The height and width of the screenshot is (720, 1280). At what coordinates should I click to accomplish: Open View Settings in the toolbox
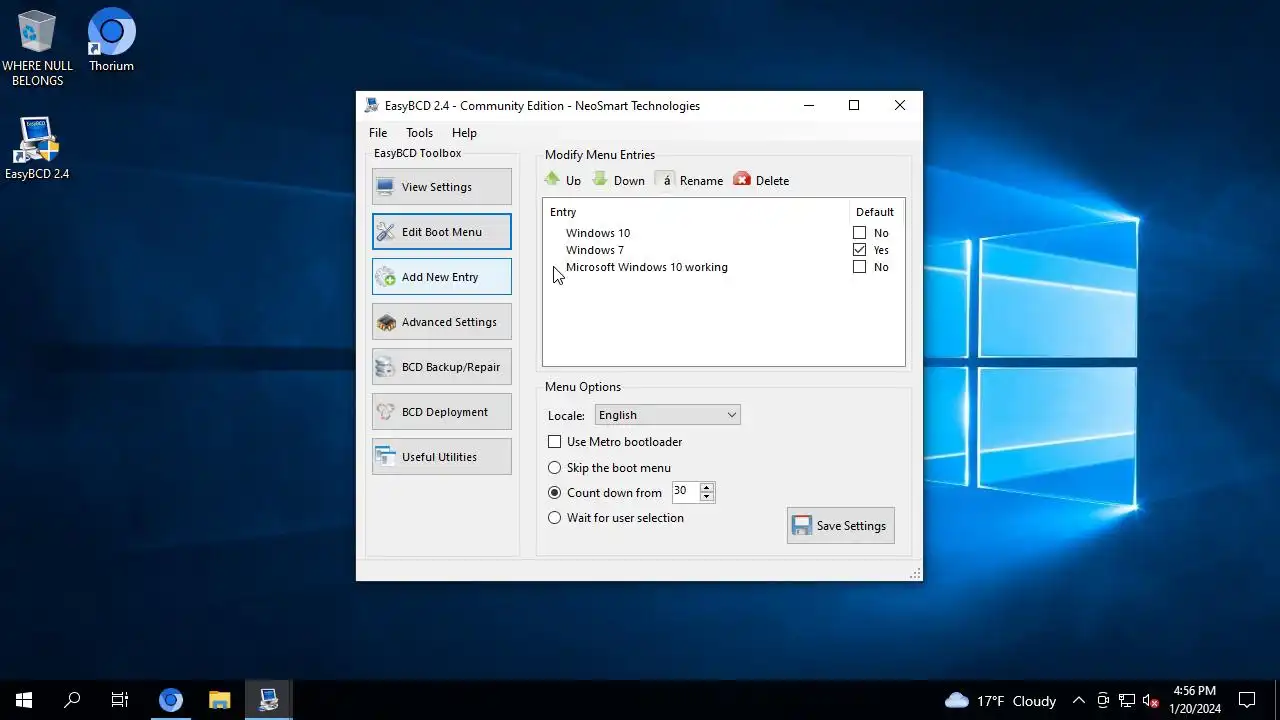click(441, 187)
